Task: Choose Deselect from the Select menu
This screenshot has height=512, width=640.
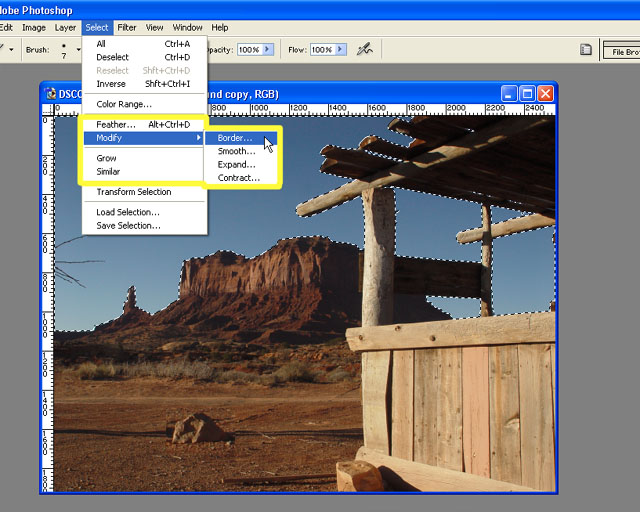Action: (x=144, y=57)
